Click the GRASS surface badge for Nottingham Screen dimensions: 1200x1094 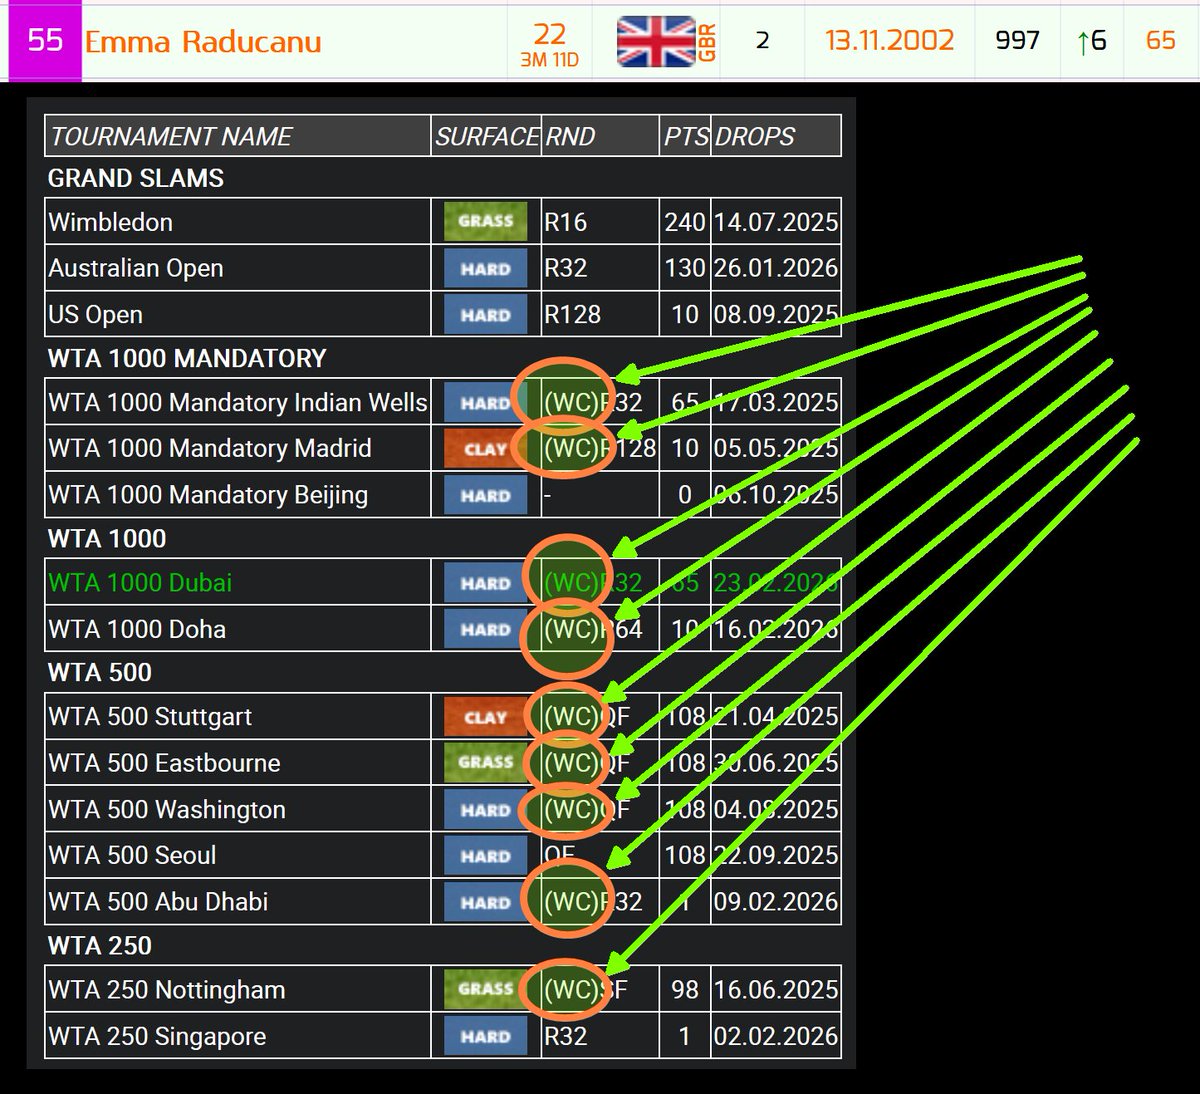(485, 989)
